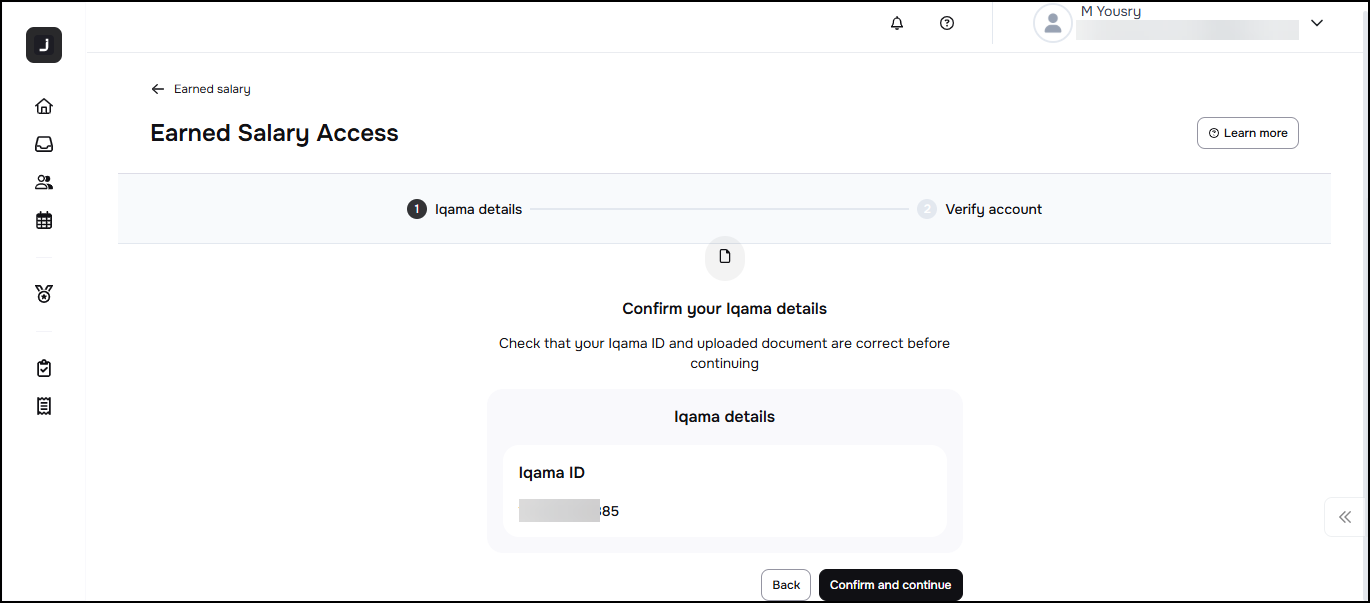Go to Home from the sidebar
Image resolution: width=1370 pixels, height=603 pixels.
point(44,106)
